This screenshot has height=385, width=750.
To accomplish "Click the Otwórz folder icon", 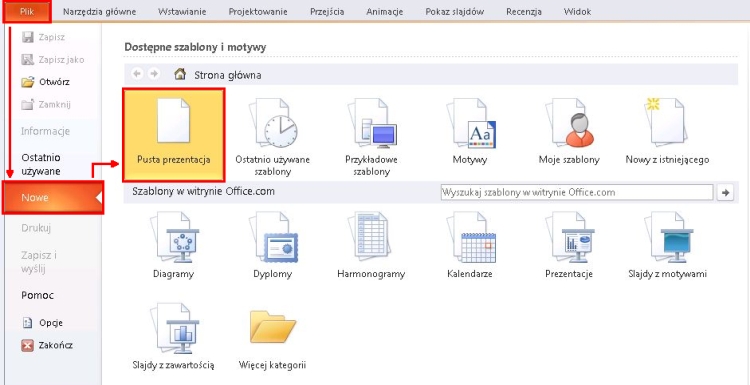I will pos(28,82).
